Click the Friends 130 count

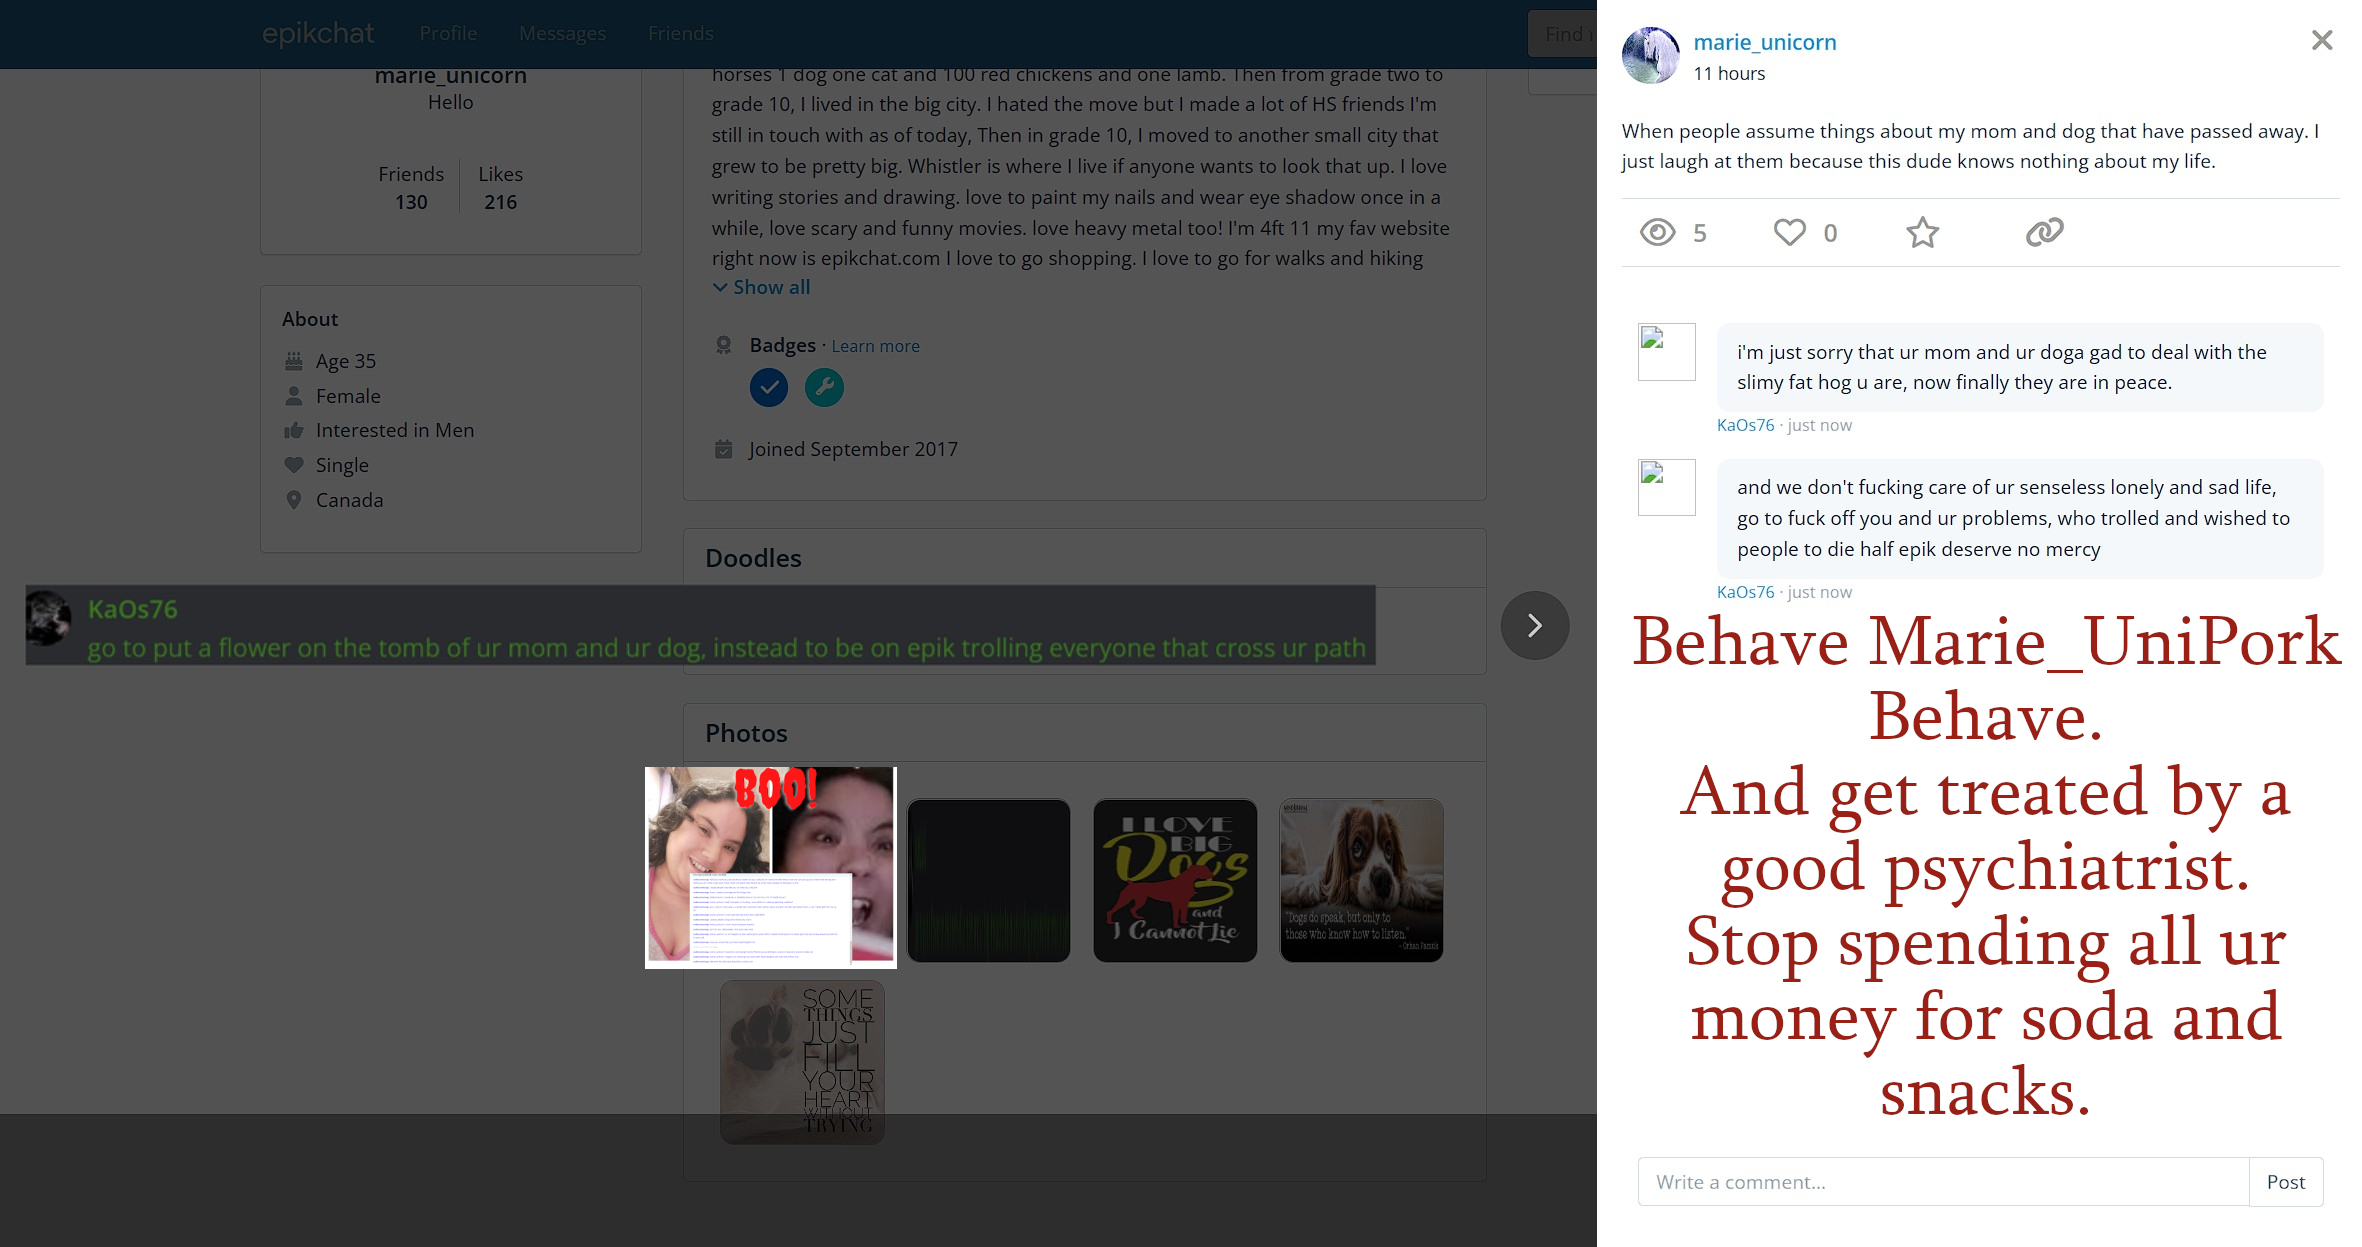point(411,187)
